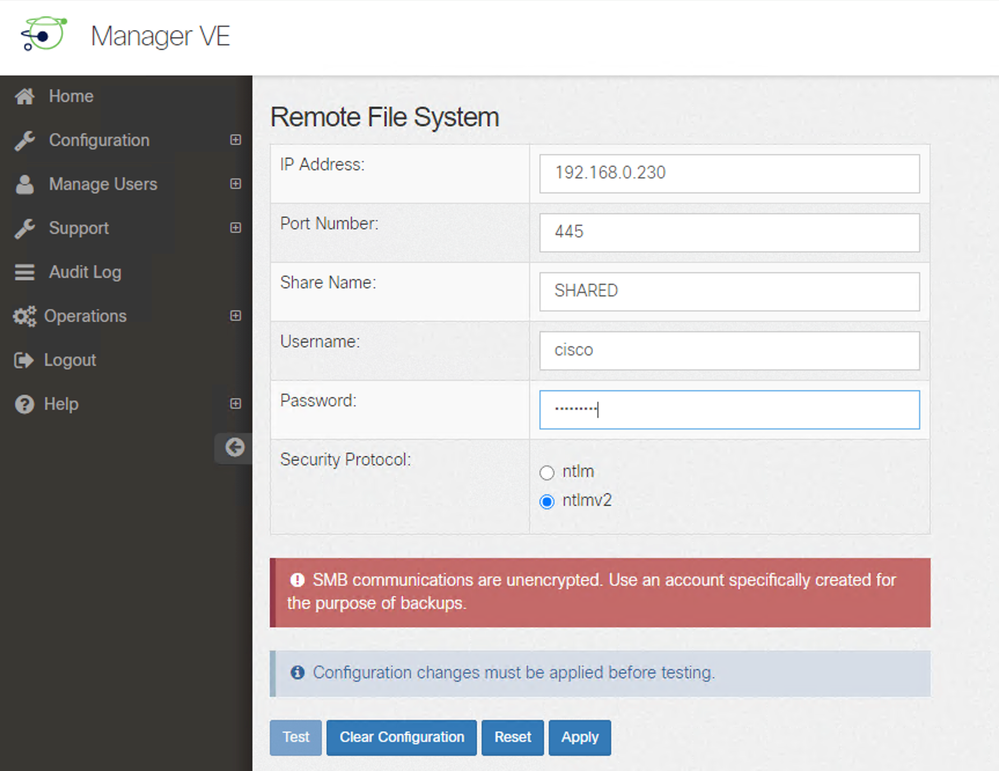The width and height of the screenshot is (999, 771).
Task: Click the Operations gears icon
Action: coord(25,316)
